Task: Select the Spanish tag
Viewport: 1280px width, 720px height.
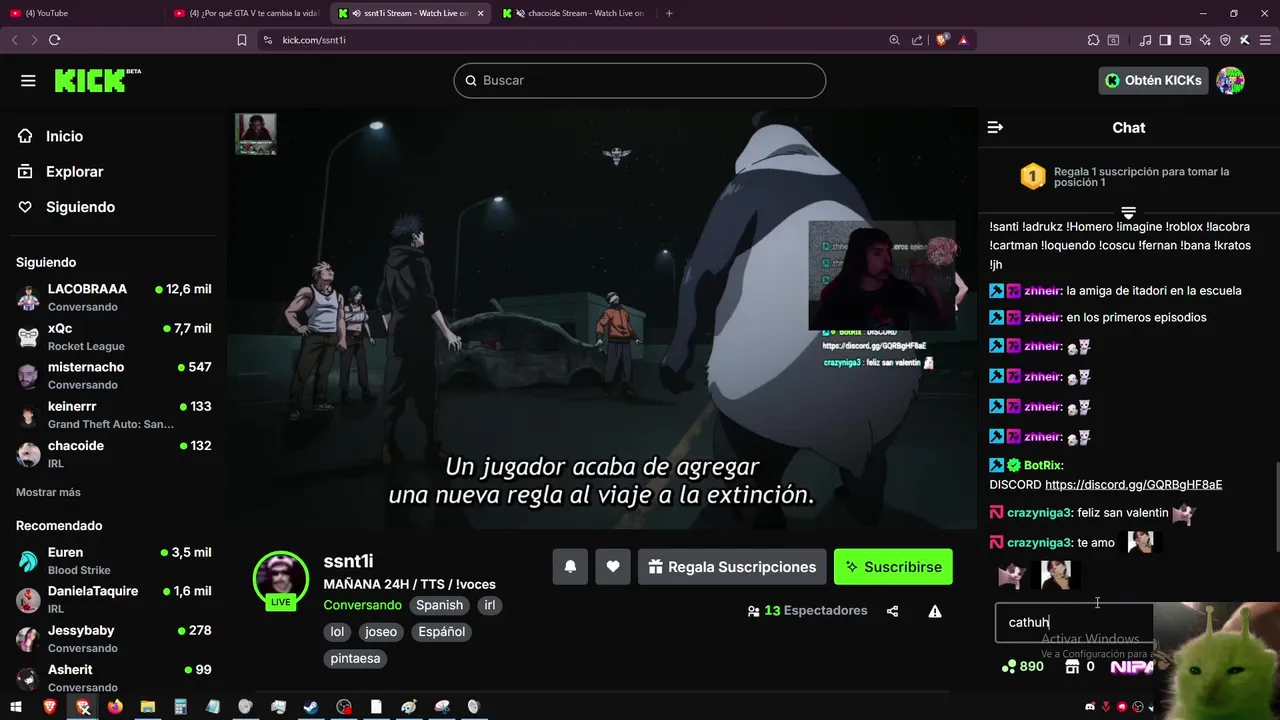Action: click(440, 605)
